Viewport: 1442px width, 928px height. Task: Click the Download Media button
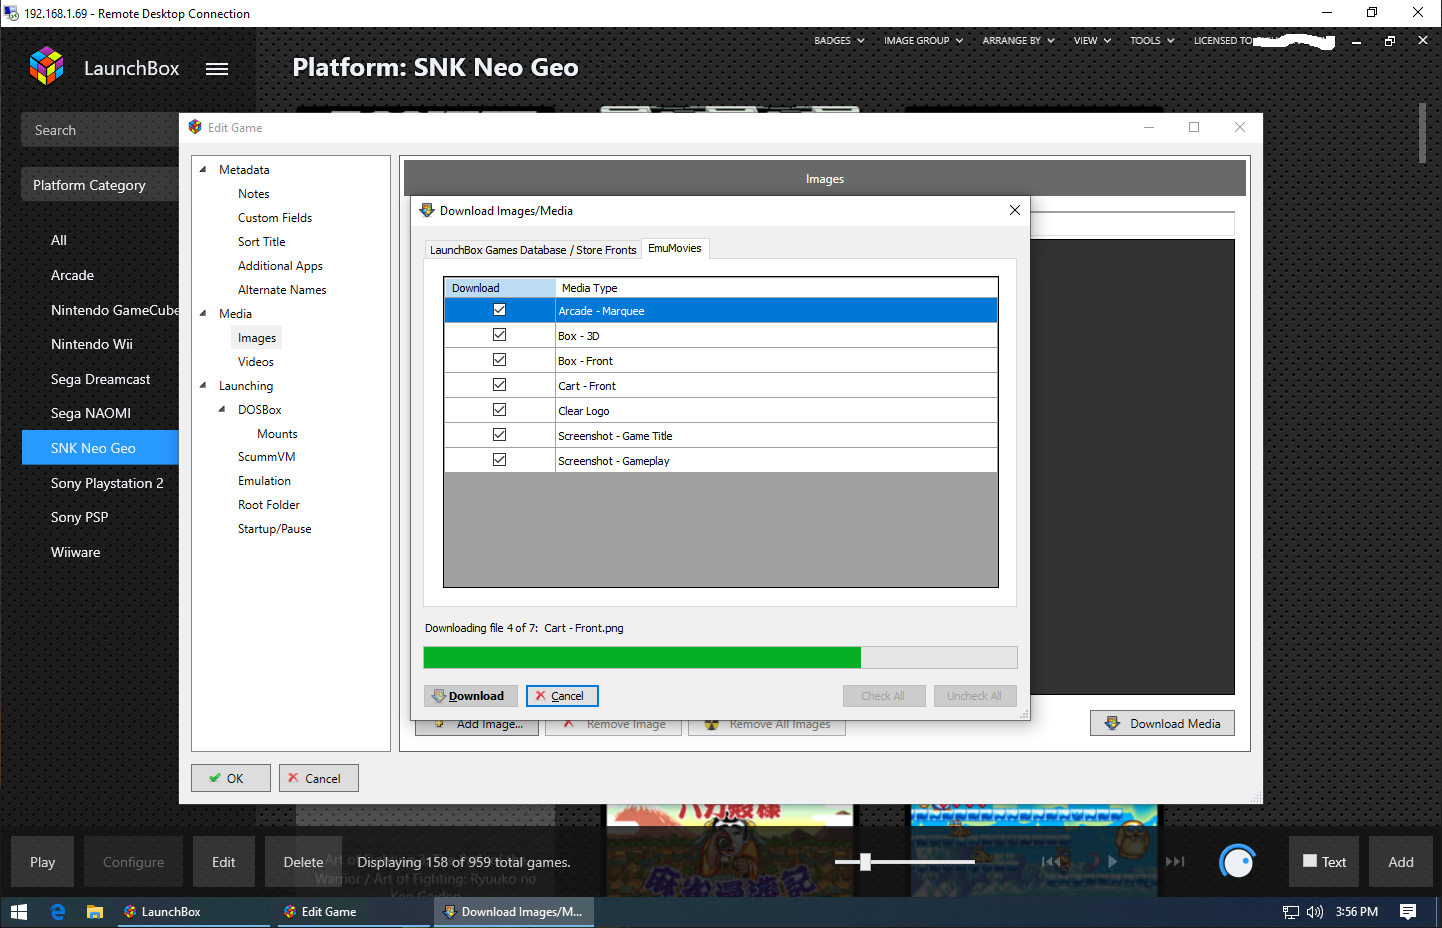tap(1162, 723)
